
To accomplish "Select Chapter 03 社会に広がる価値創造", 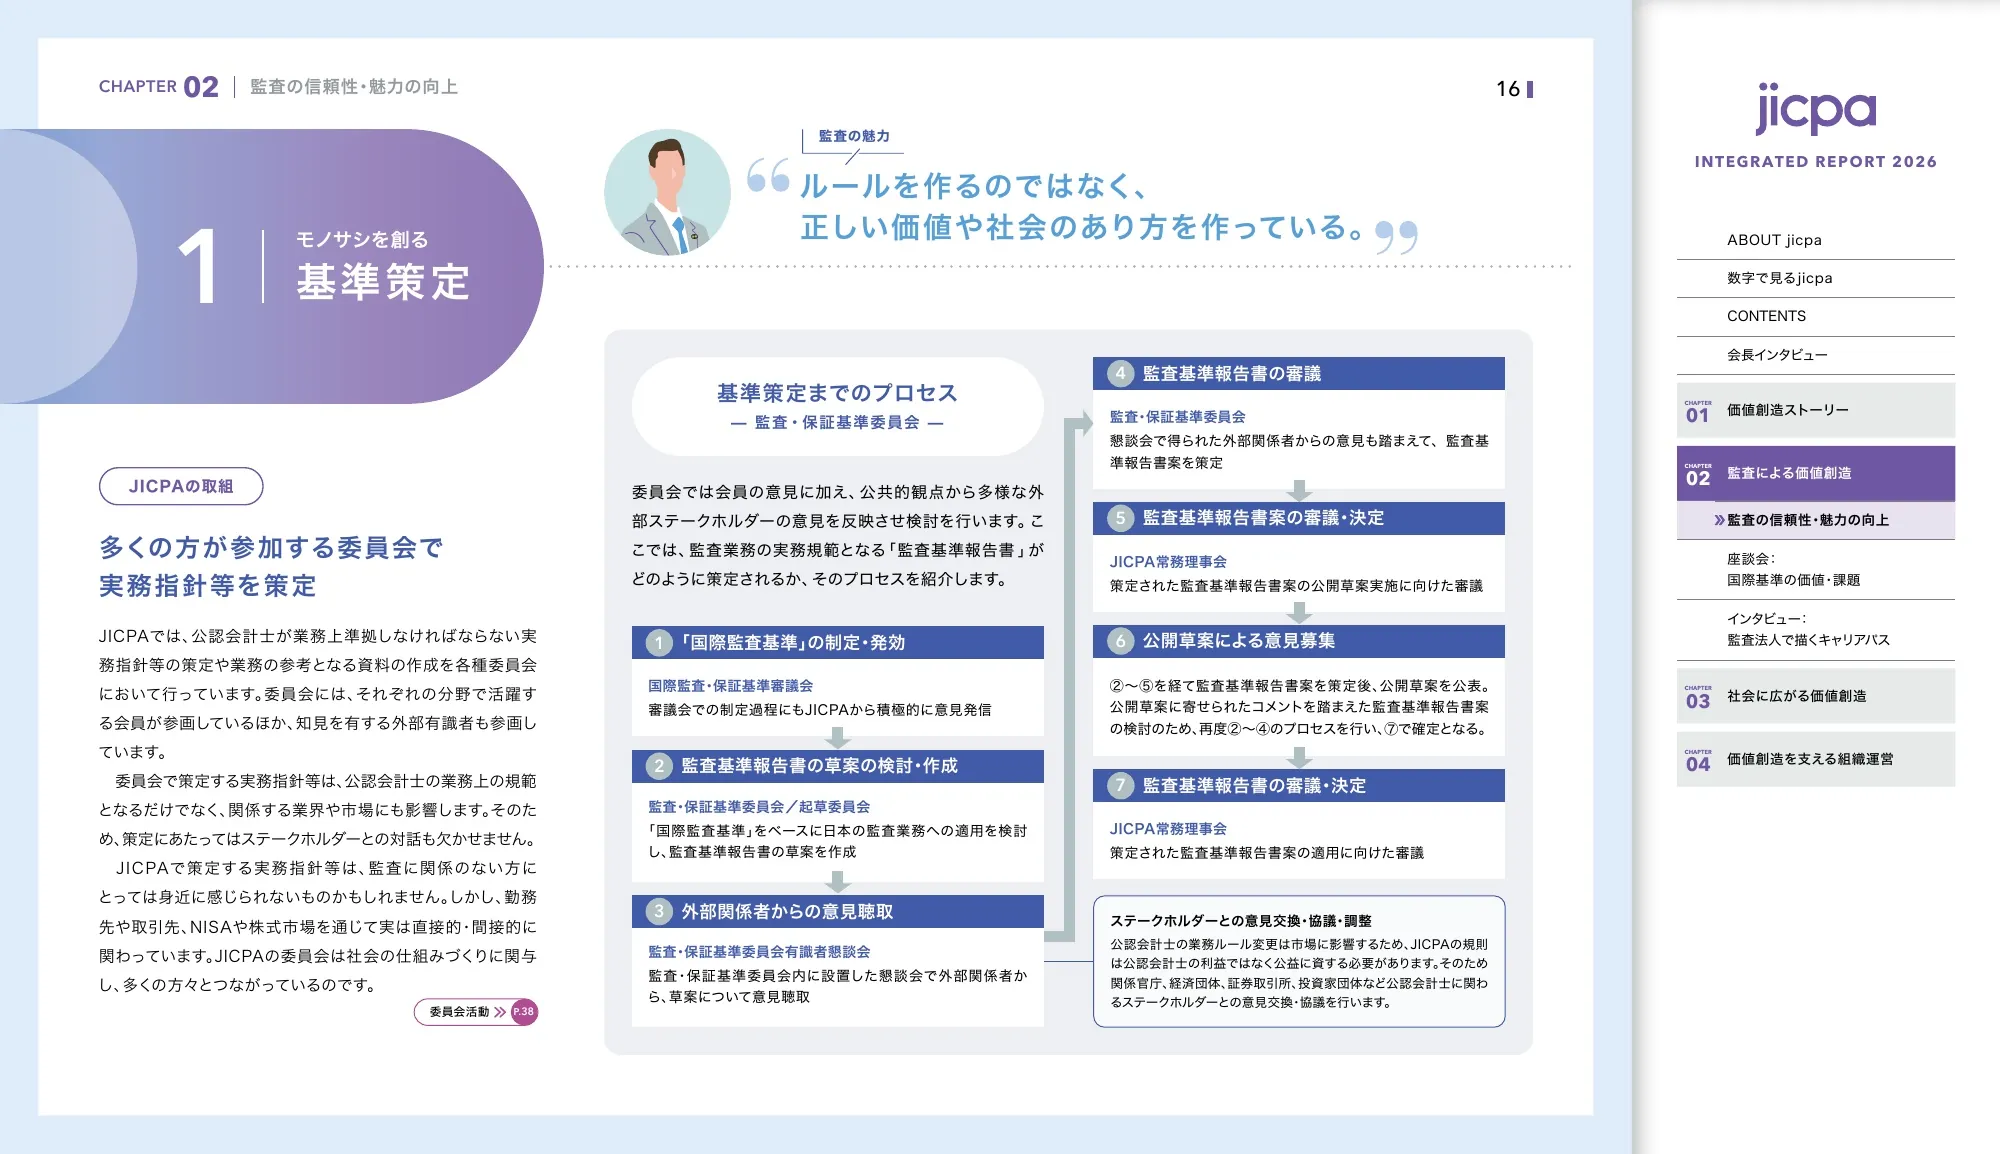I will [1815, 696].
